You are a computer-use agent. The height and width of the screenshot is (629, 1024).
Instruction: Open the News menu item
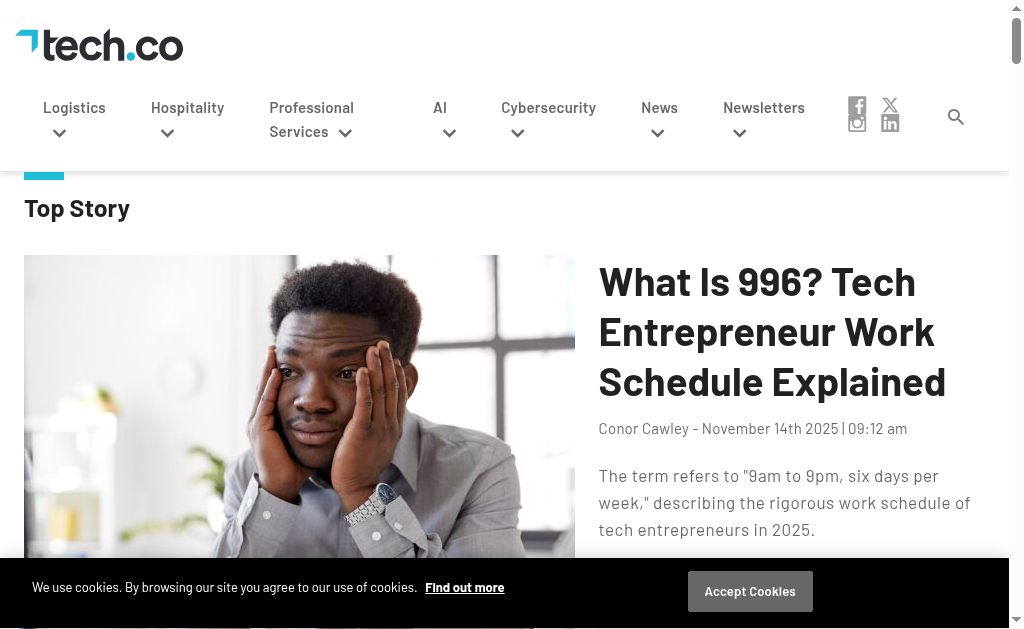(659, 108)
